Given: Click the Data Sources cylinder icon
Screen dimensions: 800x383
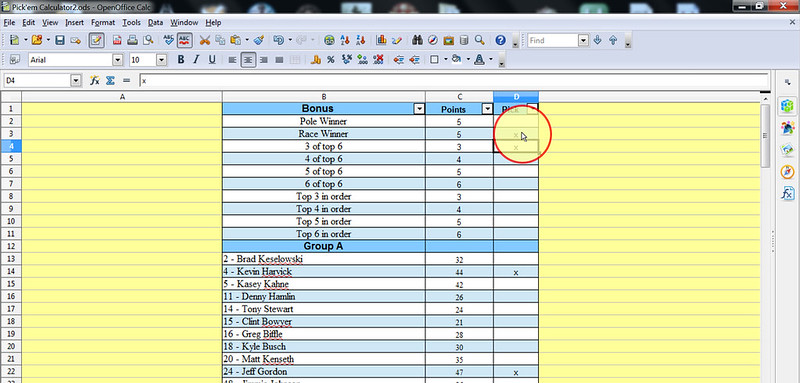Looking at the screenshot, I should coord(464,40).
